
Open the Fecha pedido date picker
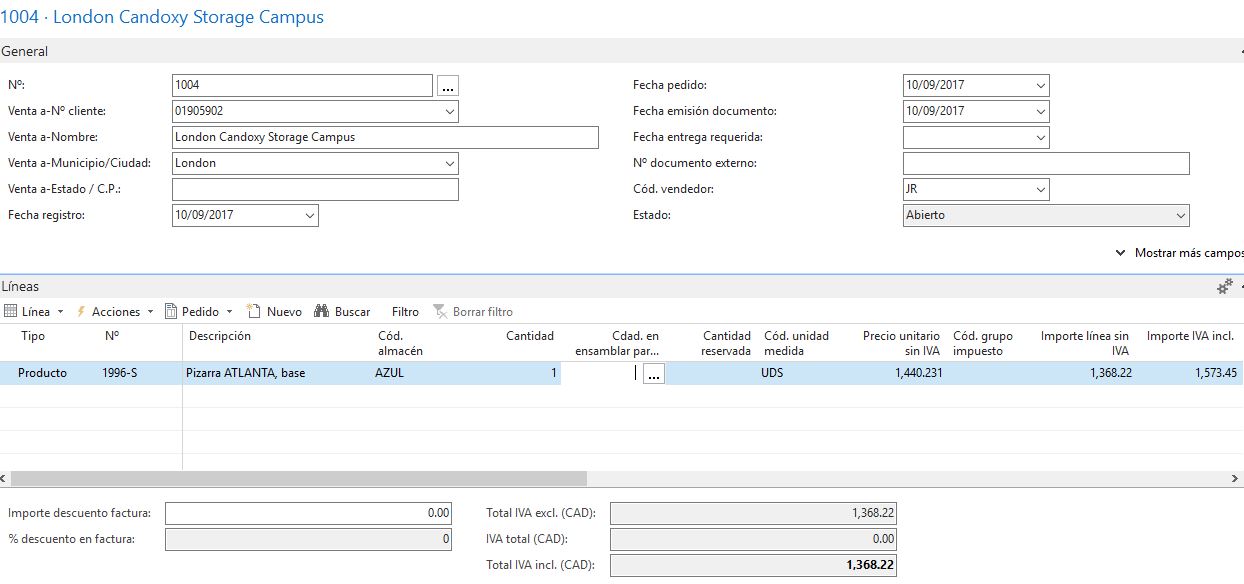point(1039,85)
